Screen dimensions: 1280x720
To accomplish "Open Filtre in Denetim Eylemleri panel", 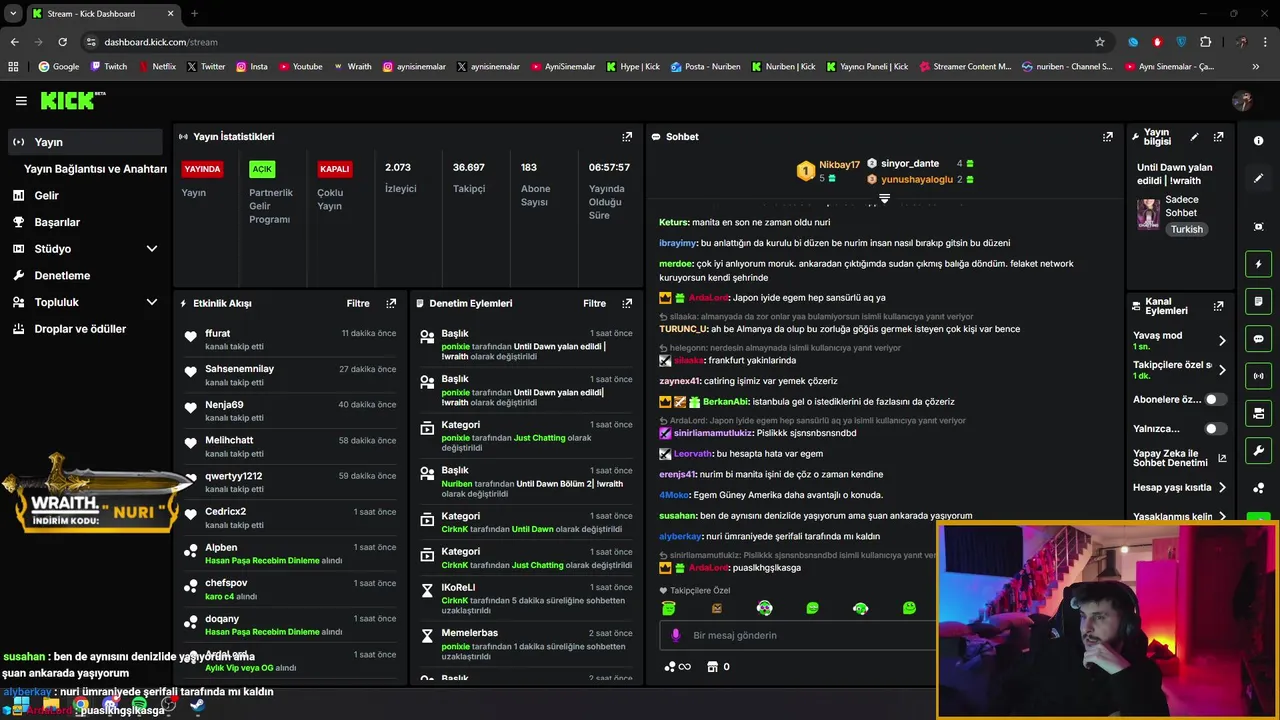I will pyautogui.click(x=595, y=303).
